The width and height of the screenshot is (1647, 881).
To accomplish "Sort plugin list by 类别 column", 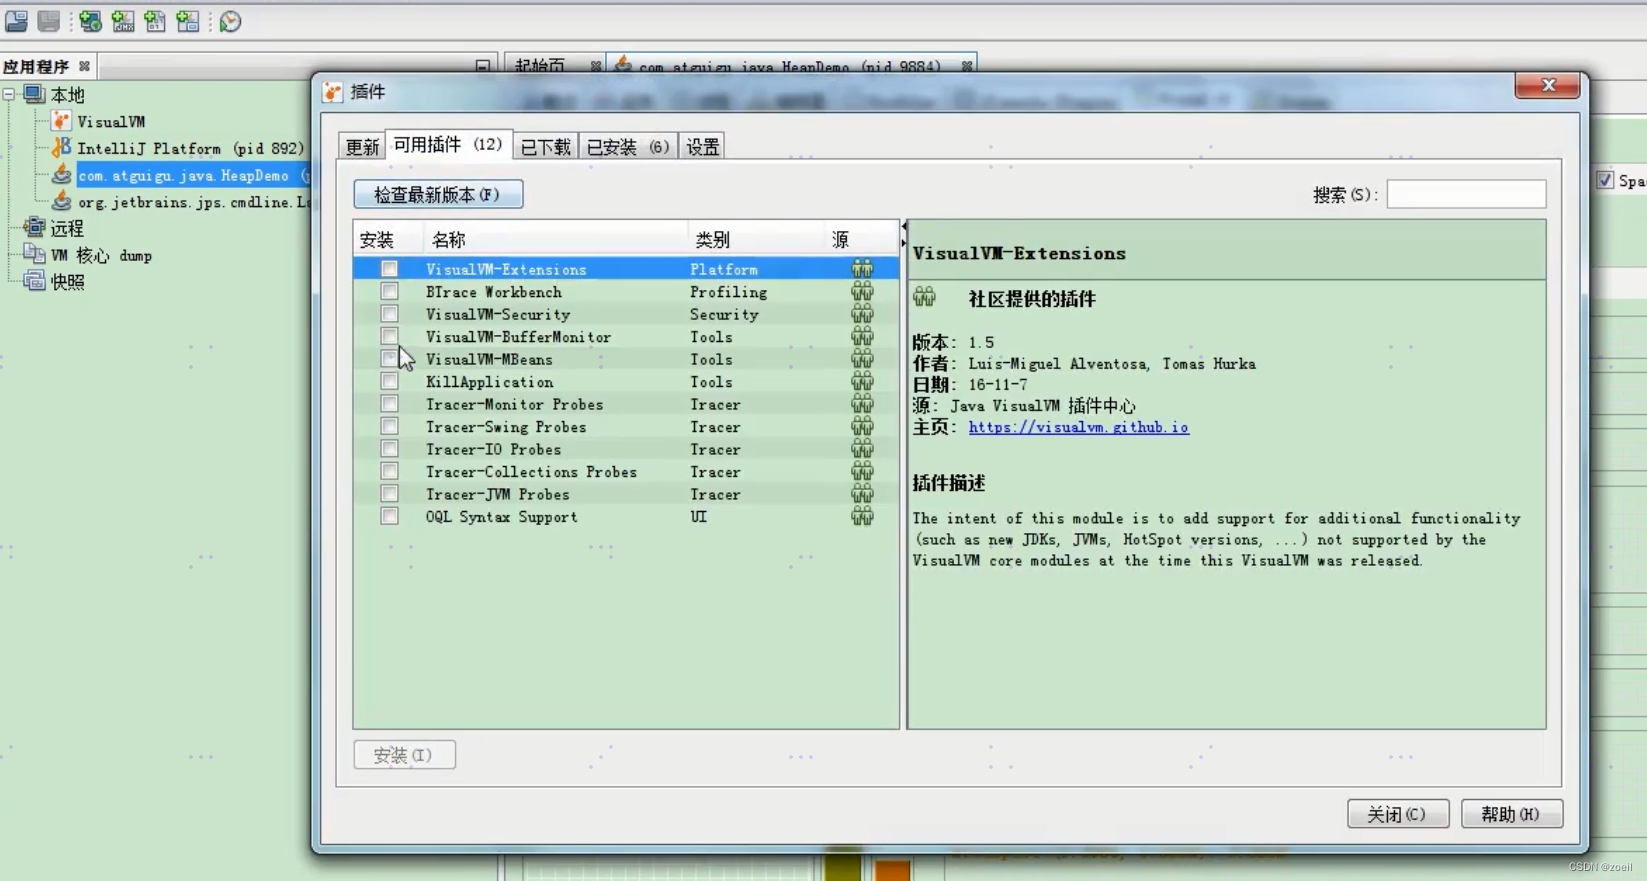I will pyautogui.click(x=755, y=240).
